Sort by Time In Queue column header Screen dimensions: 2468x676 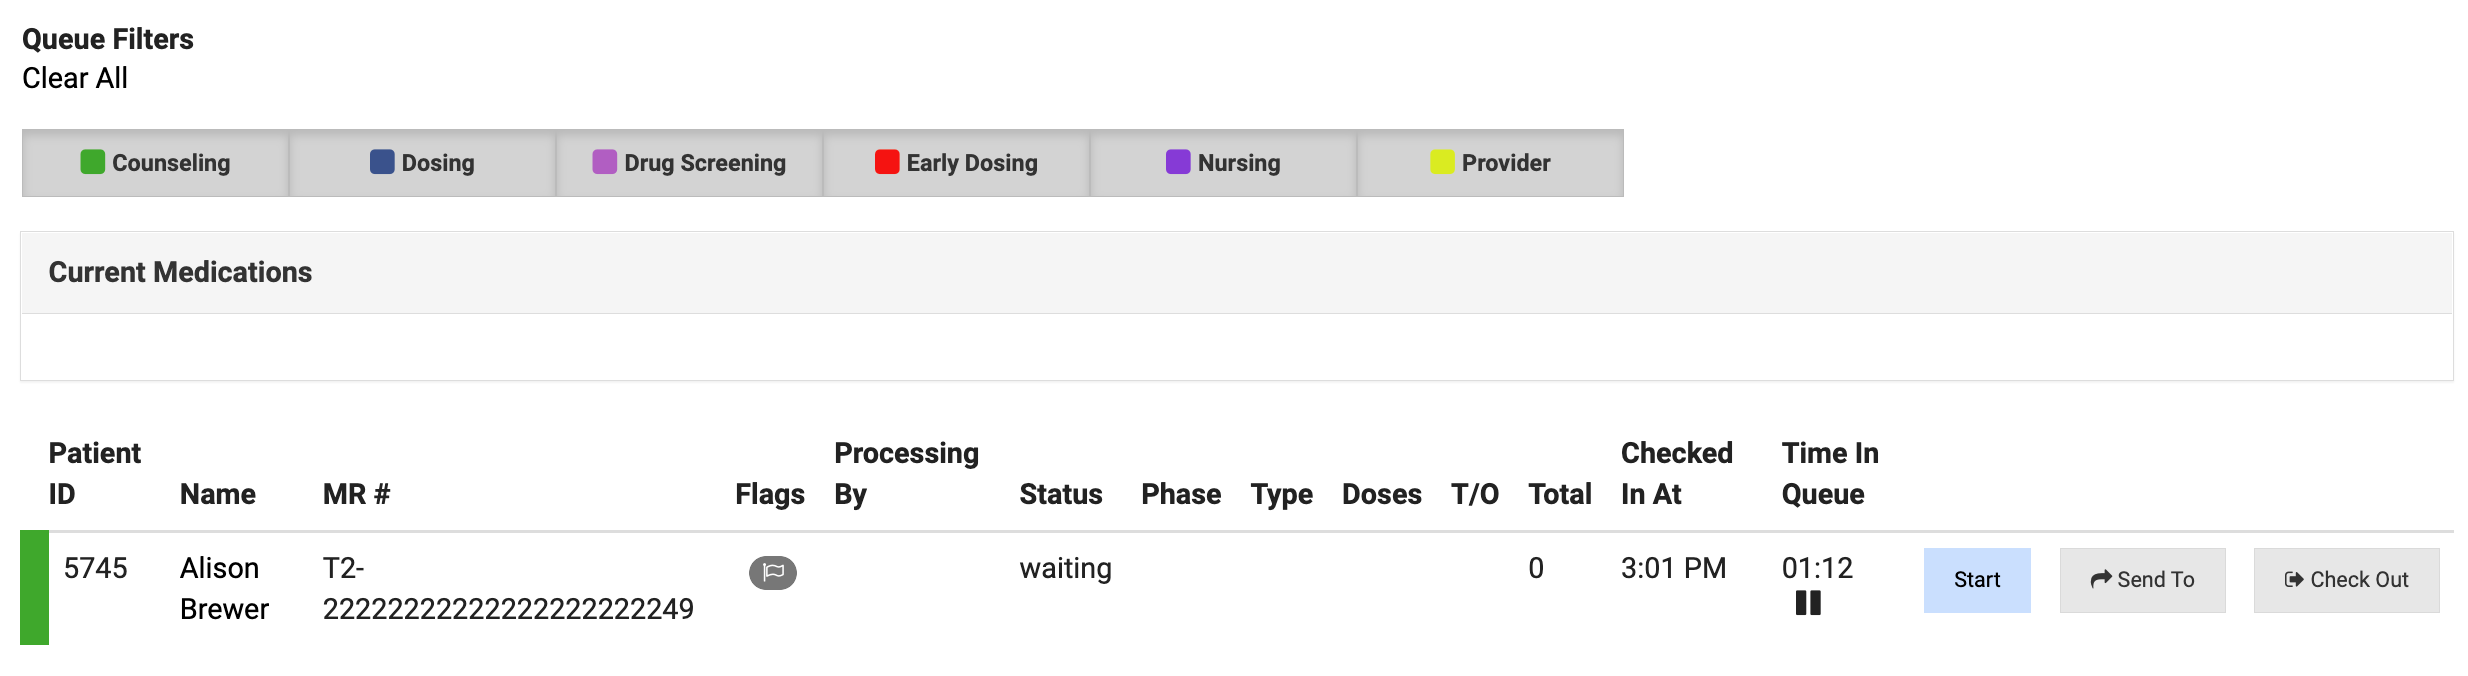click(1829, 473)
